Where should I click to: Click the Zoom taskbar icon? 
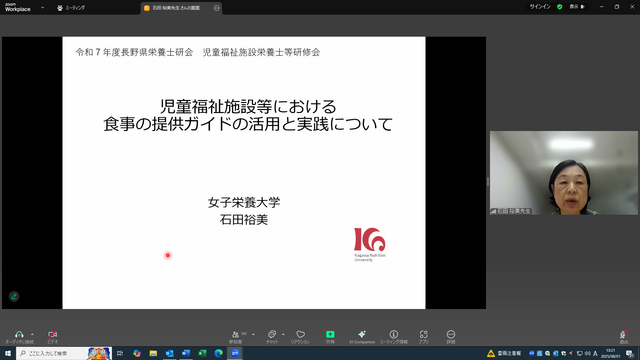pyautogui.click(x=235, y=353)
